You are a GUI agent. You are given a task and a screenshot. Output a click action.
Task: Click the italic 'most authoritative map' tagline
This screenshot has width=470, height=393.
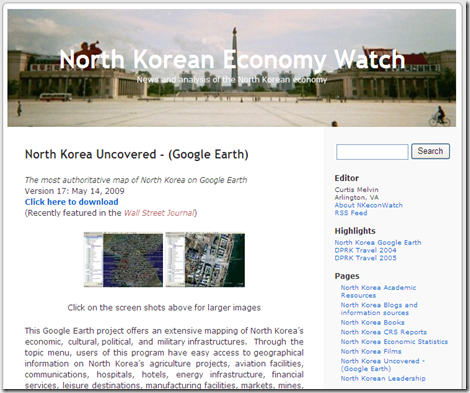coord(136,180)
